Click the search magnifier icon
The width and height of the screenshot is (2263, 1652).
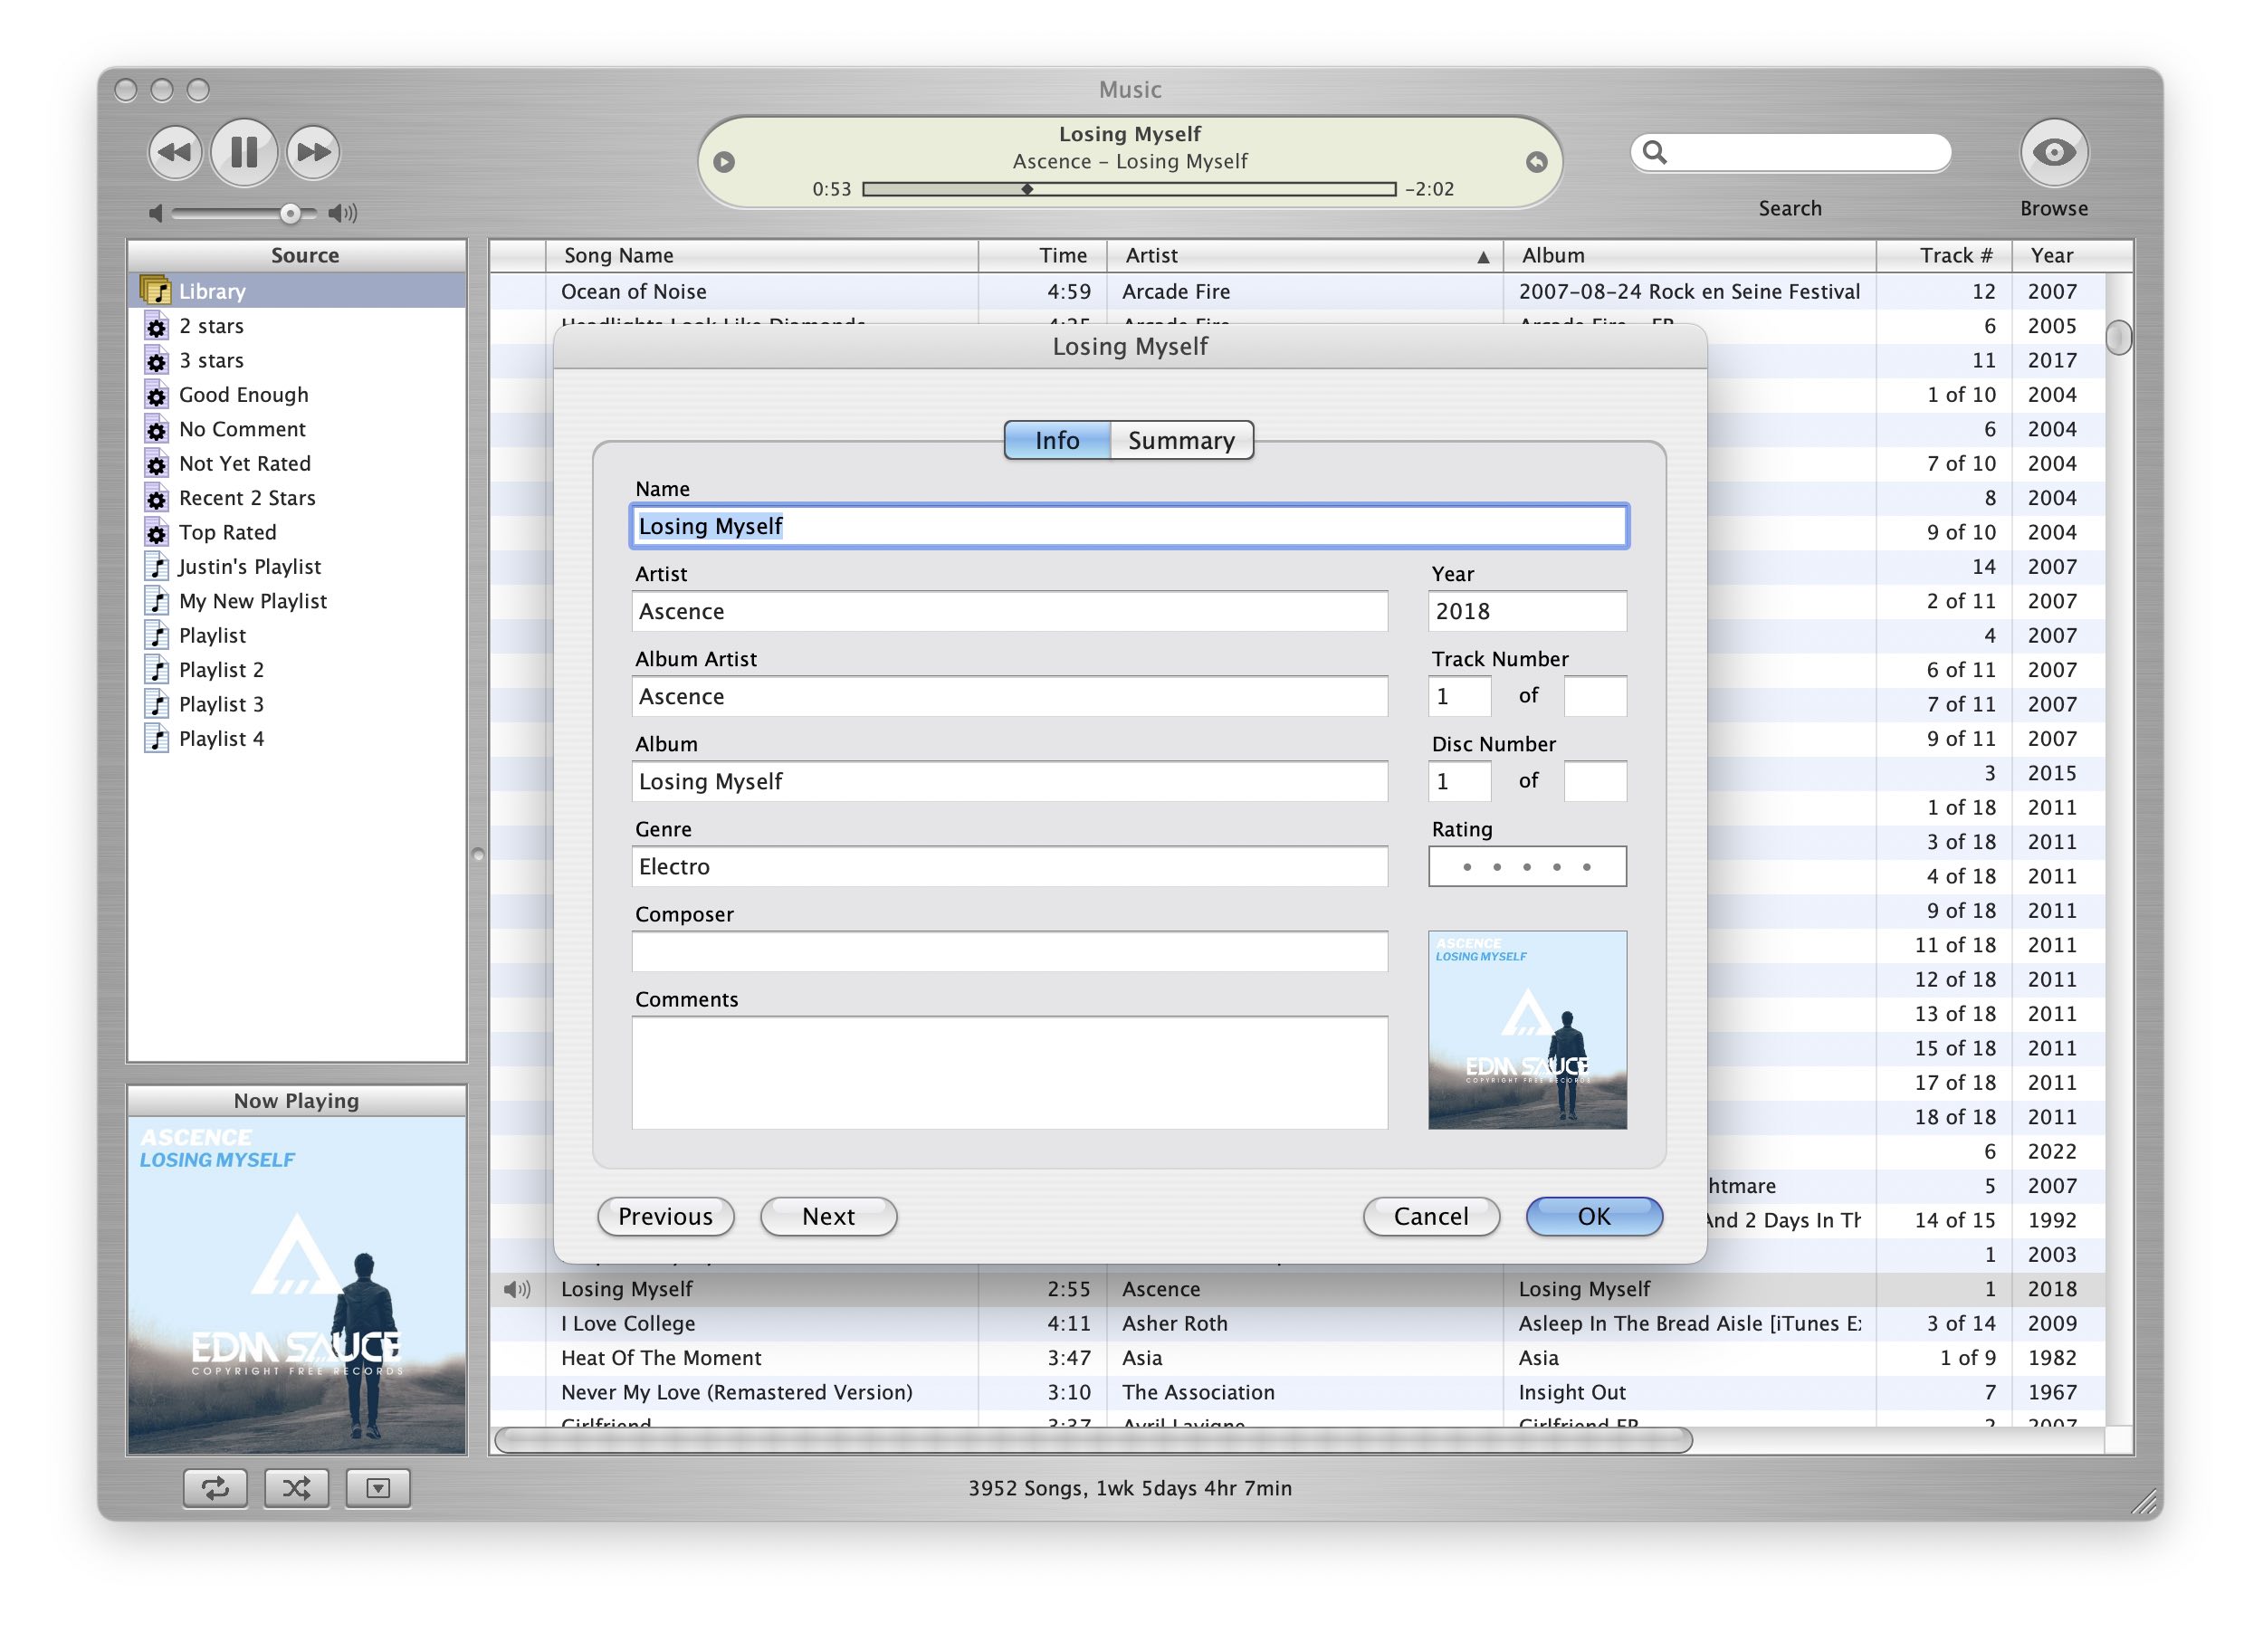click(1655, 152)
